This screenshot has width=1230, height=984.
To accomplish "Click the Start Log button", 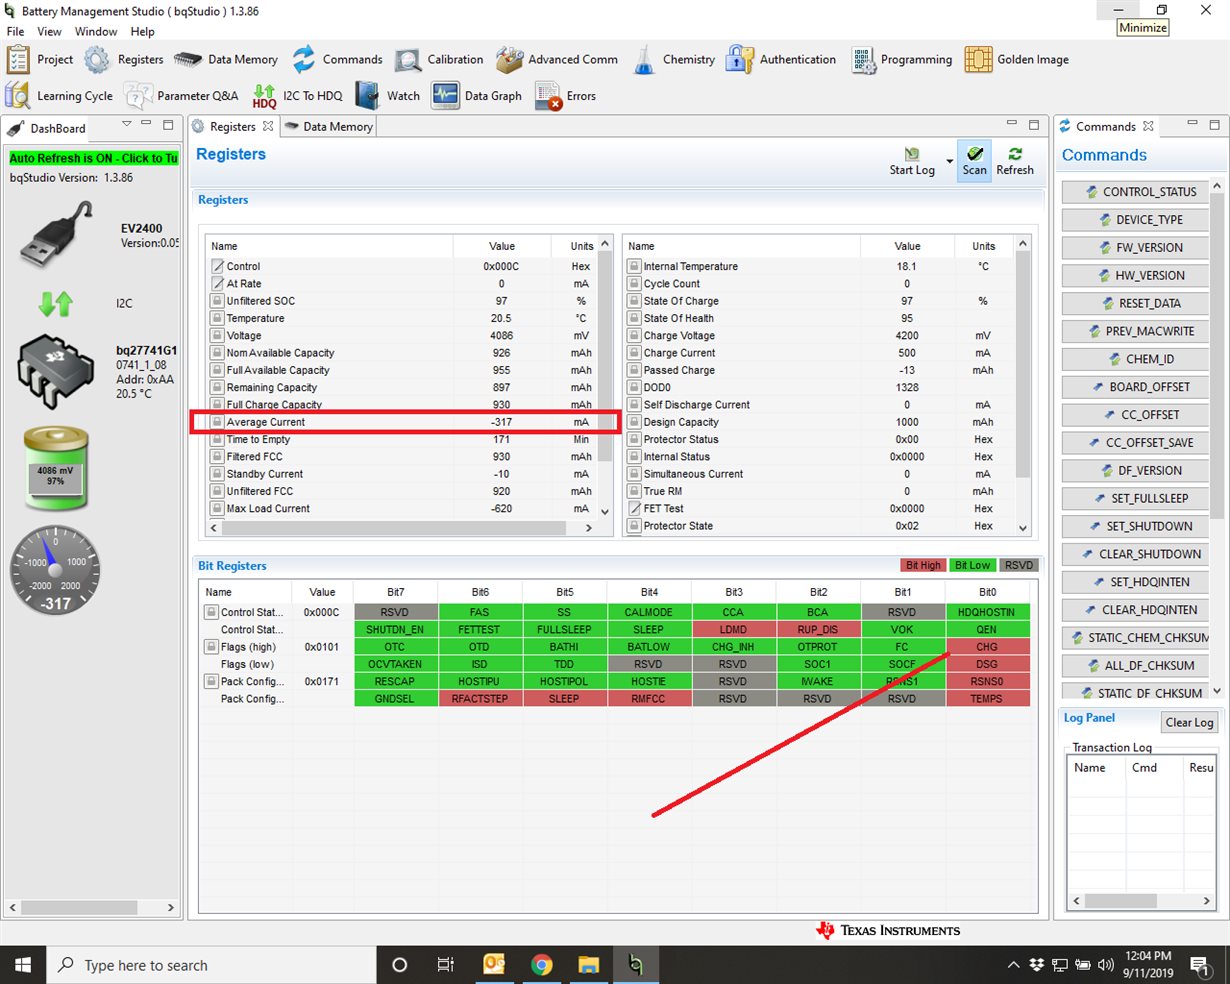I will click(912, 161).
